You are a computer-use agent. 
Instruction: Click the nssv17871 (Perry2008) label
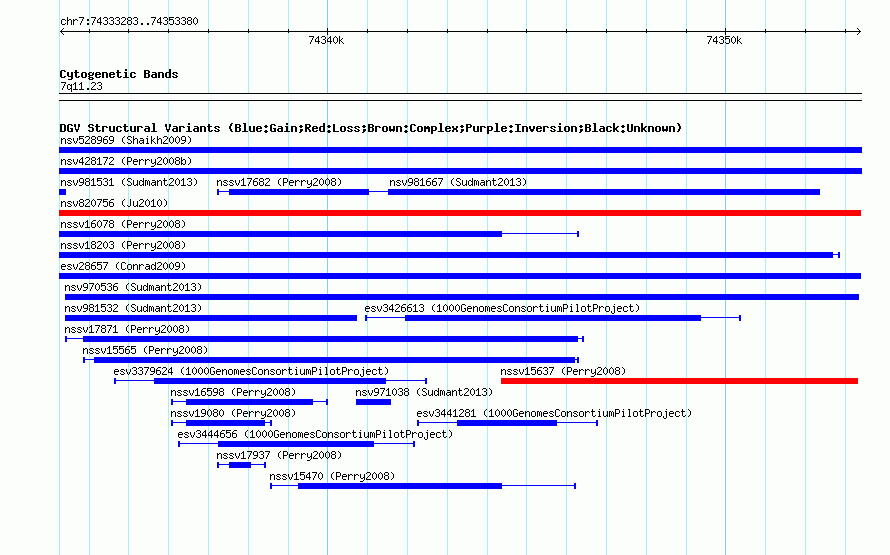pos(127,329)
